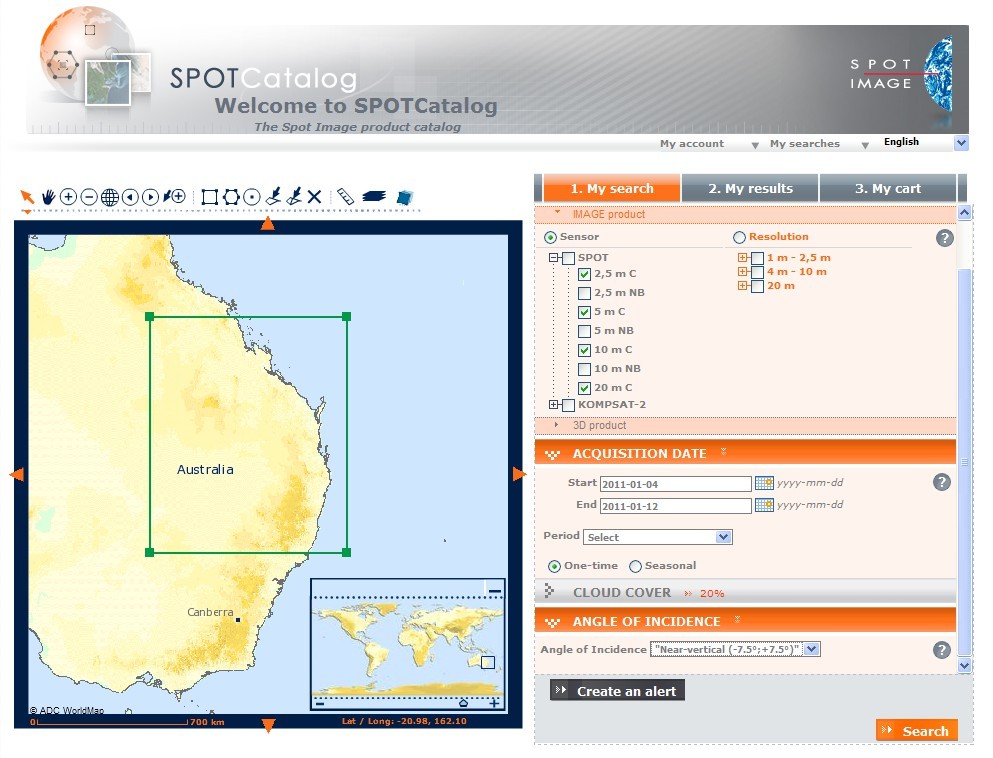
Task: Select the hand pan tool
Action: pyautogui.click(x=48, y=197)
